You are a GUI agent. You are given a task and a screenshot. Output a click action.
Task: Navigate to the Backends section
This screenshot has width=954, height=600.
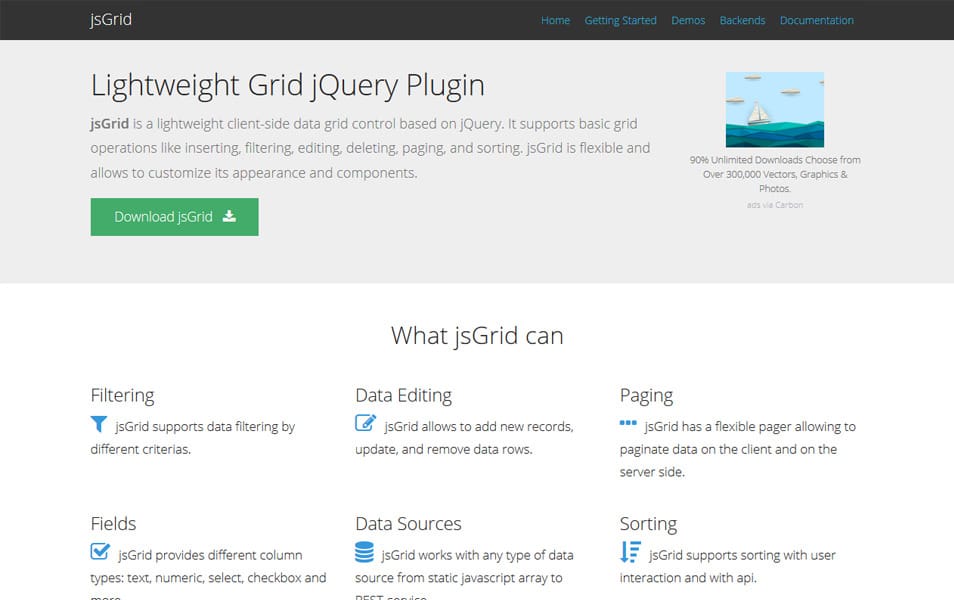pyautogui.click(x=742, y=20)
